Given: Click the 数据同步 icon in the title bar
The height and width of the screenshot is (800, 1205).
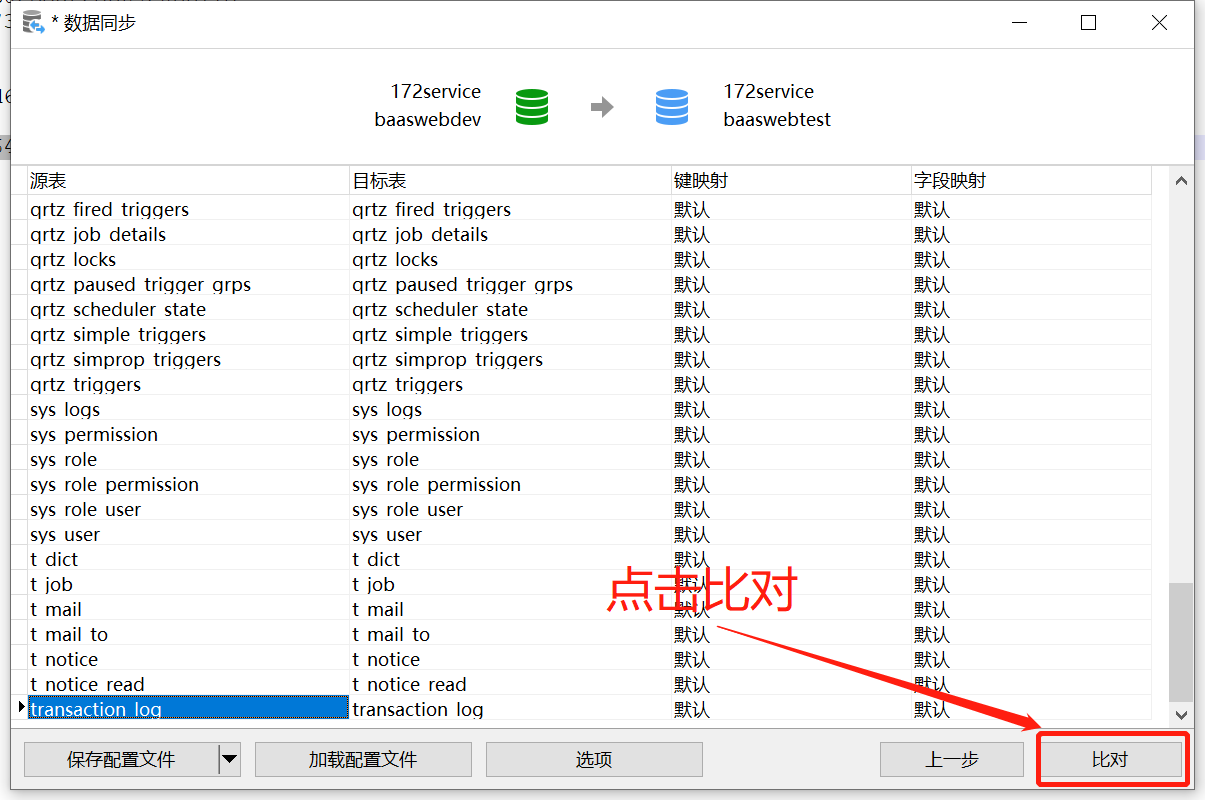Looking at the screenshot, I should (33, 21).
